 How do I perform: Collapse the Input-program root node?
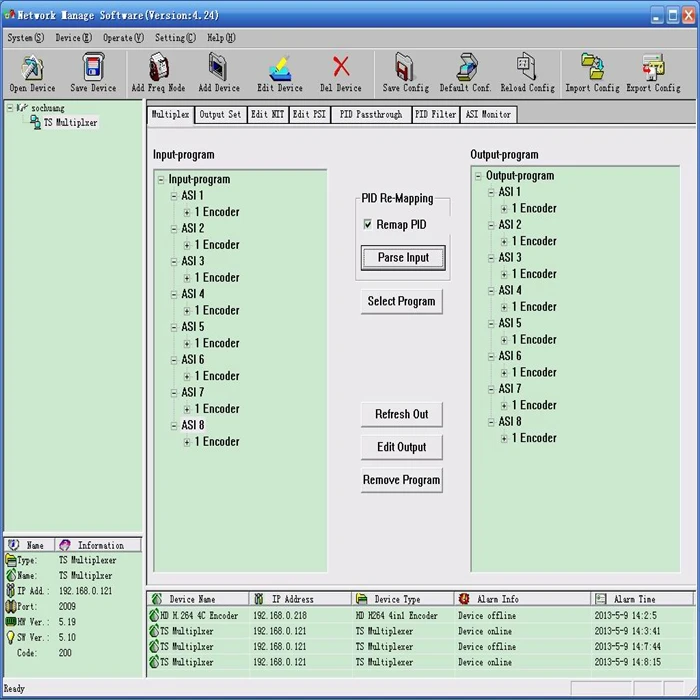[161, 180]
